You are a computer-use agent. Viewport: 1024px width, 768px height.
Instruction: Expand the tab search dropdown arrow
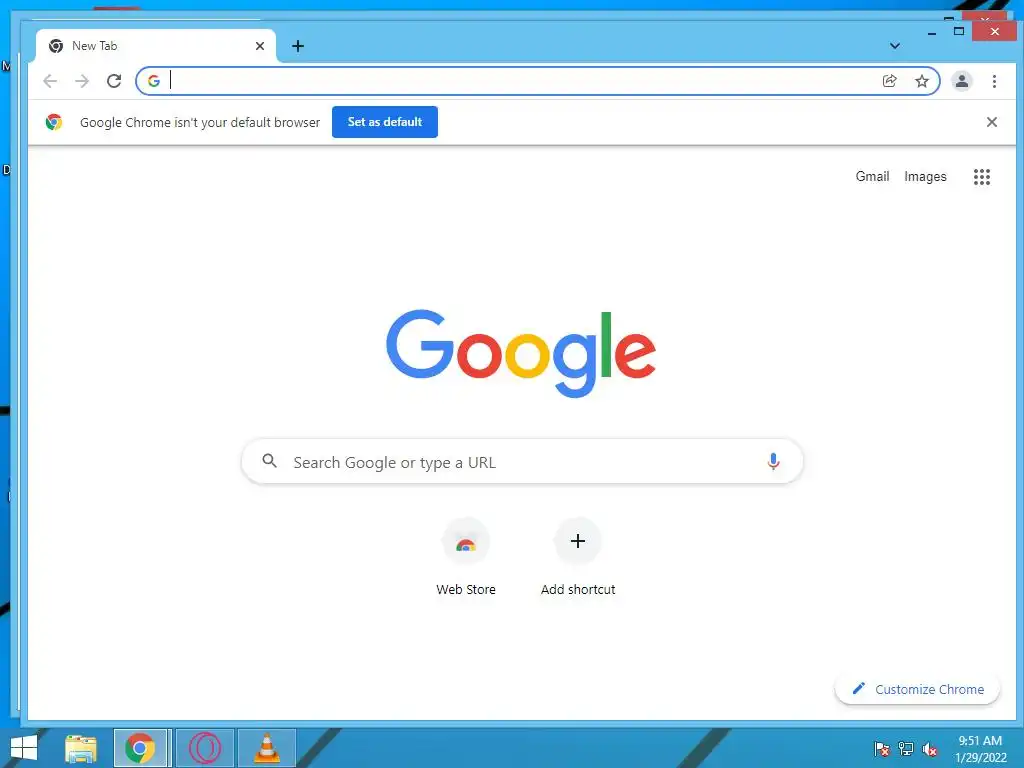coord(895,46)
